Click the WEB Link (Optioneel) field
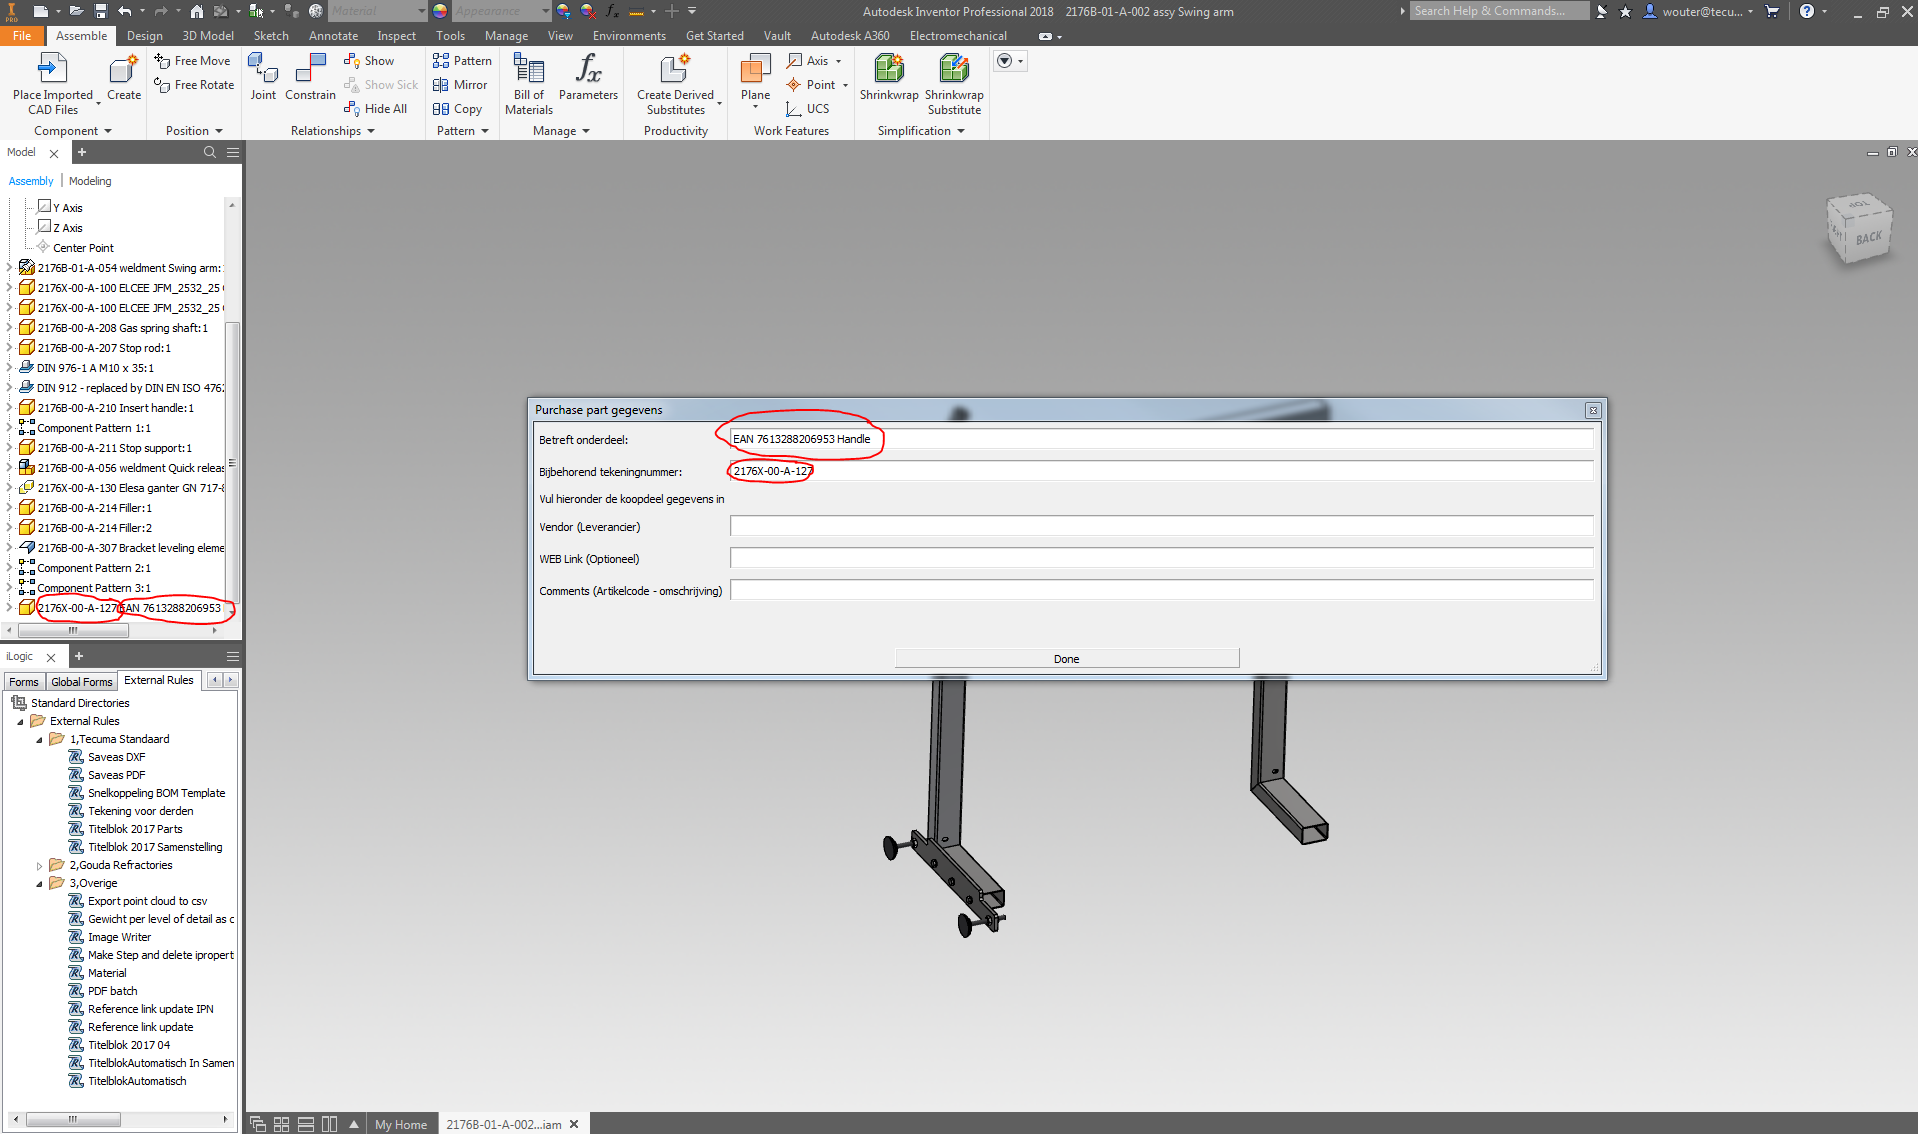This screenshot has height=1134, width=1918. tap(1161, 558)
